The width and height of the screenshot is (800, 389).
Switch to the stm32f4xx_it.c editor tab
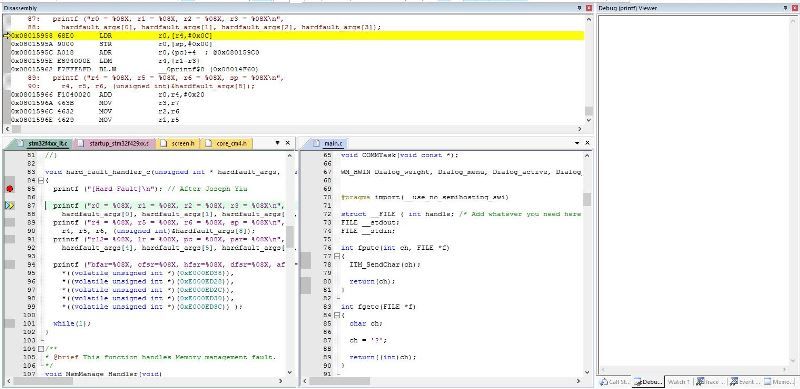pyautogui.click(x=42, y=143)
